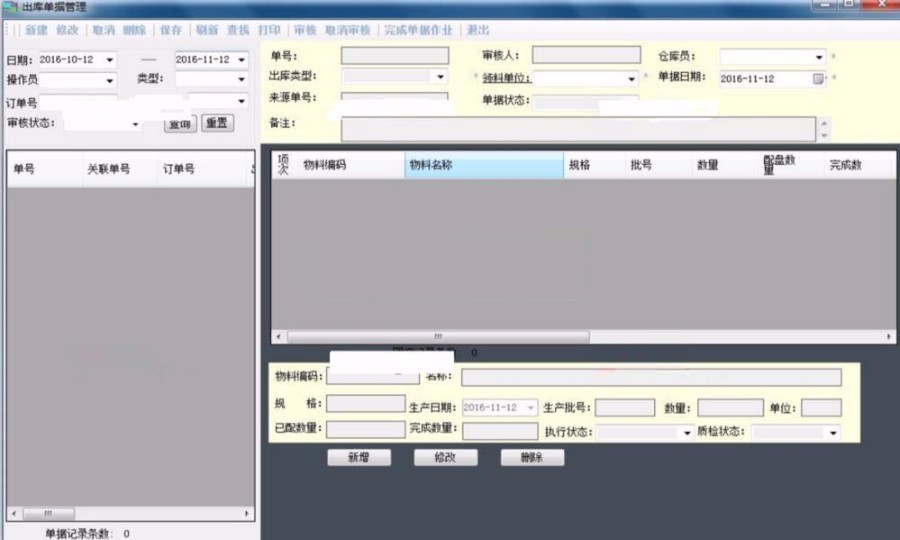Click into the 备注 remarks field
The height and width of the screenshot is (540, 900).
click(x=578, y=129)
